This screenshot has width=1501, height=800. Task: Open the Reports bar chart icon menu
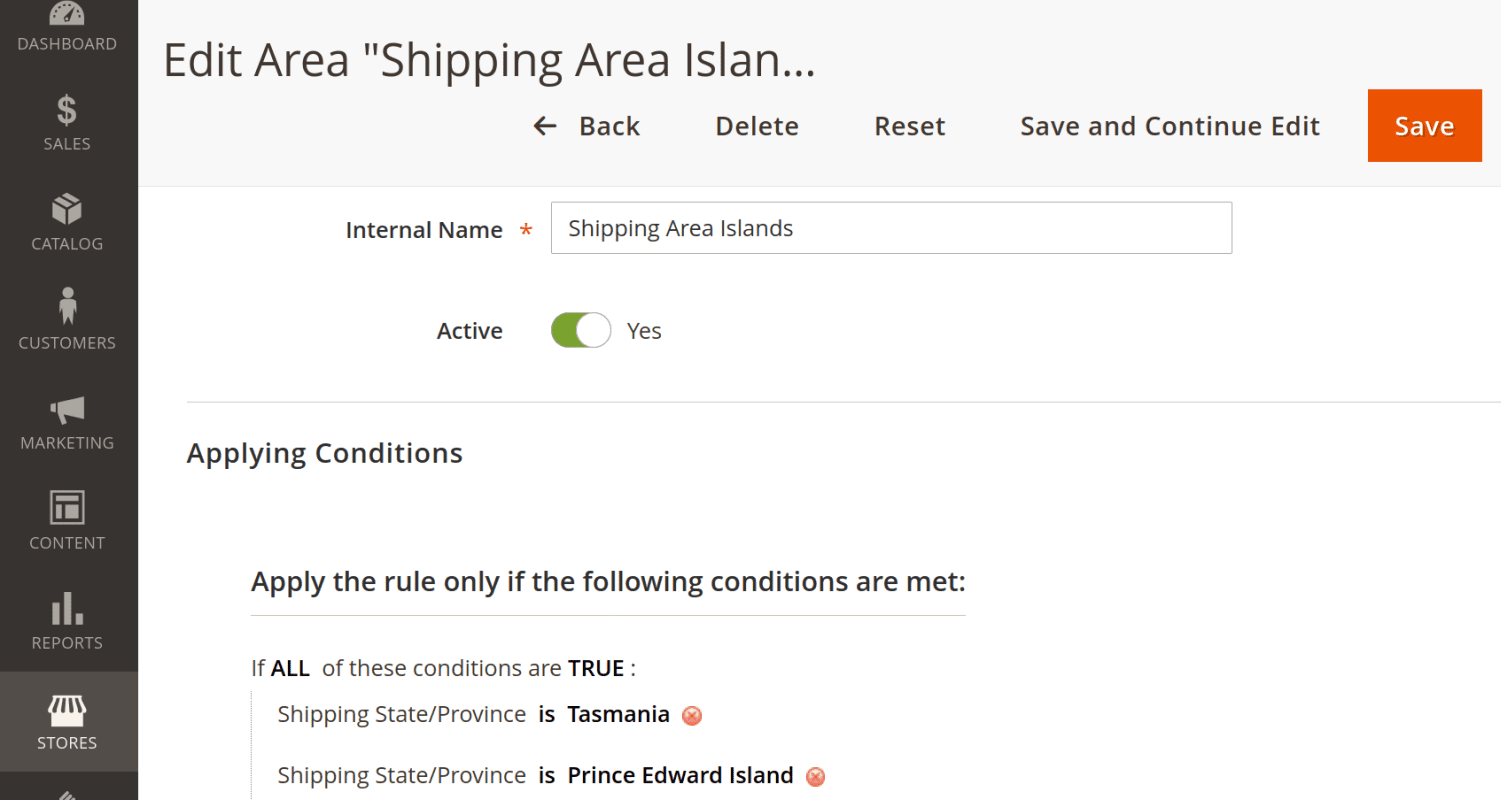pyautogui.click(x=67, y=621)
